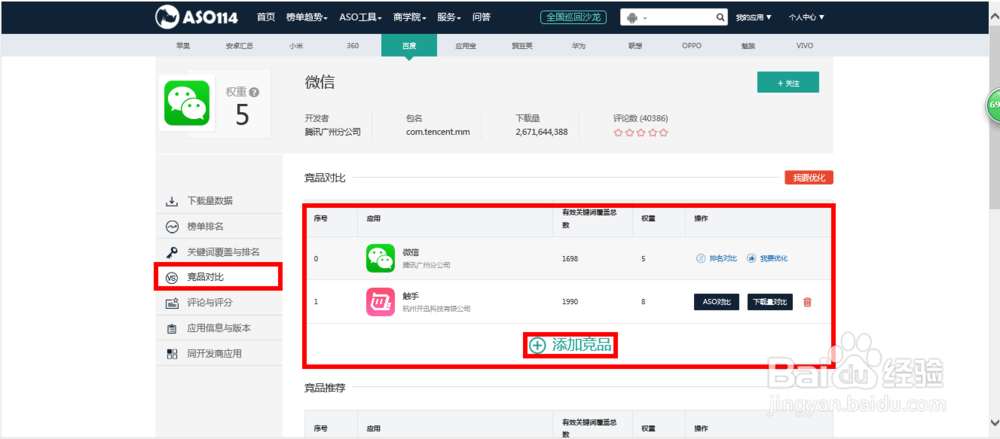Open 我的应用 dropdown
The height and width of the screenshot is (439, 1000).
coord(753,18)
